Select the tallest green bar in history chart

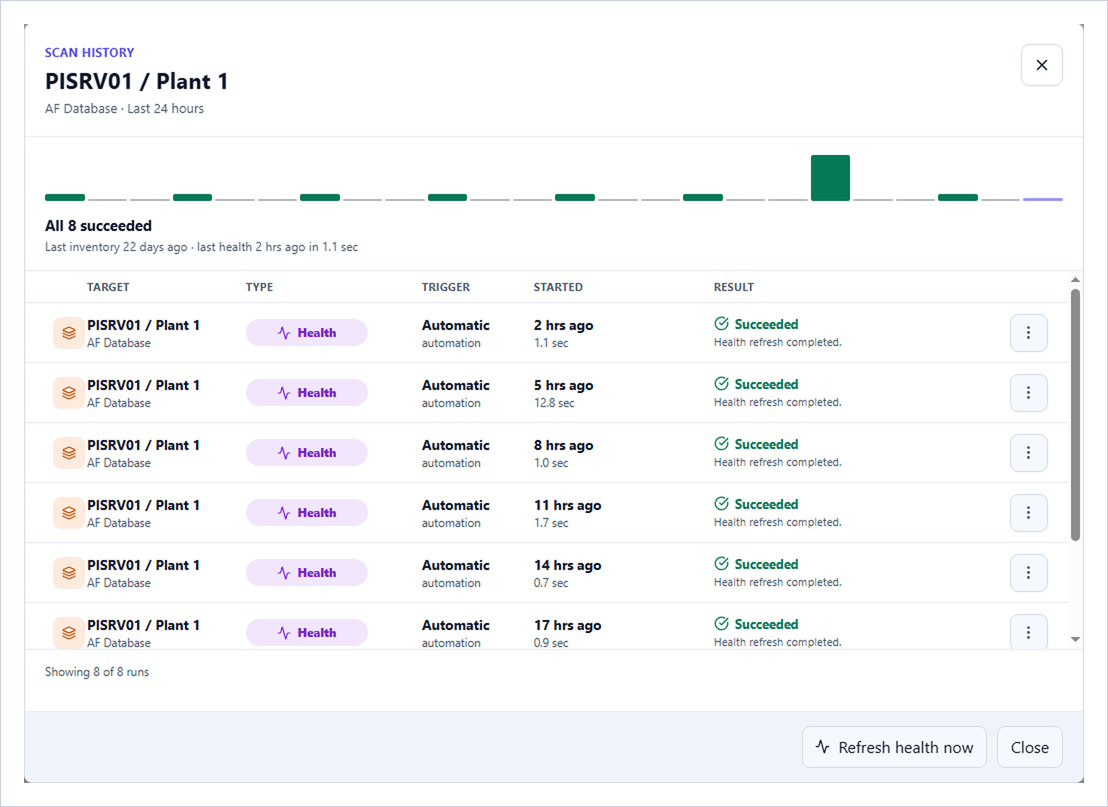[x=830, y=178]
